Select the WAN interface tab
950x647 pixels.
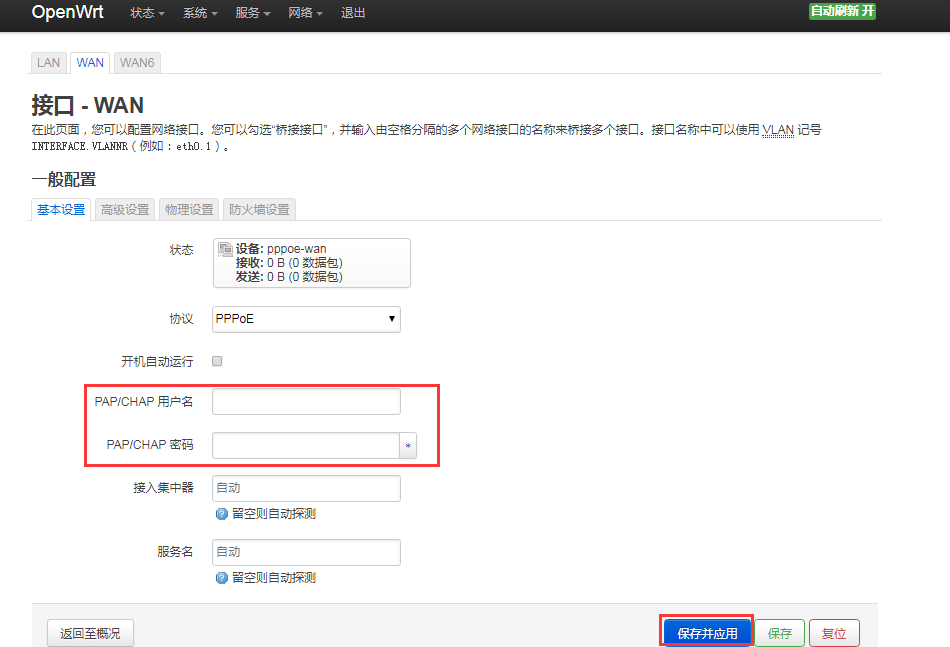pyautogui.click(x=90, y=62)
